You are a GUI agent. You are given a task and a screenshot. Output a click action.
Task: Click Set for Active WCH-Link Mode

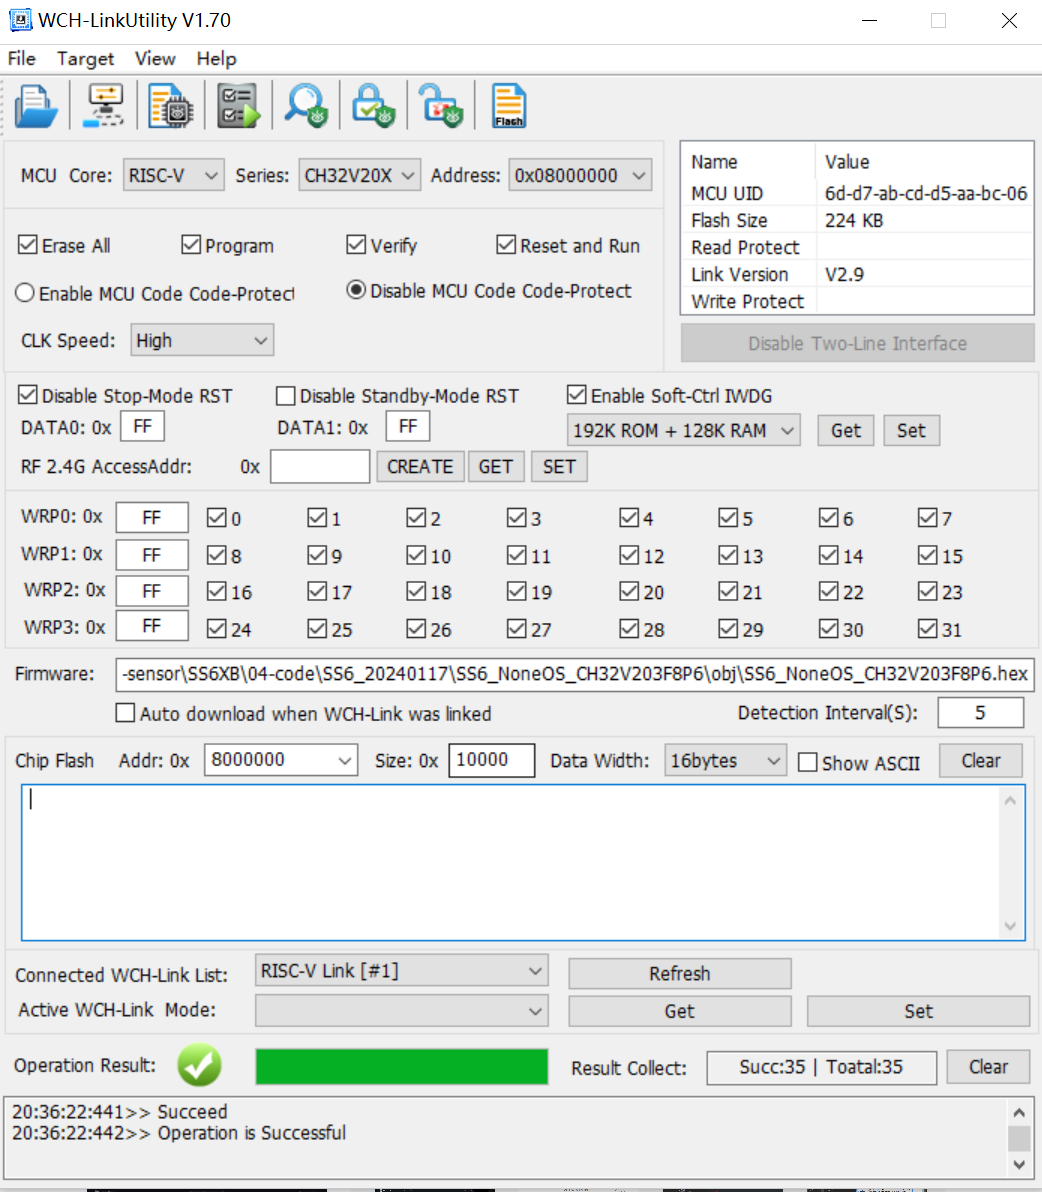[x=918, y=1011]
